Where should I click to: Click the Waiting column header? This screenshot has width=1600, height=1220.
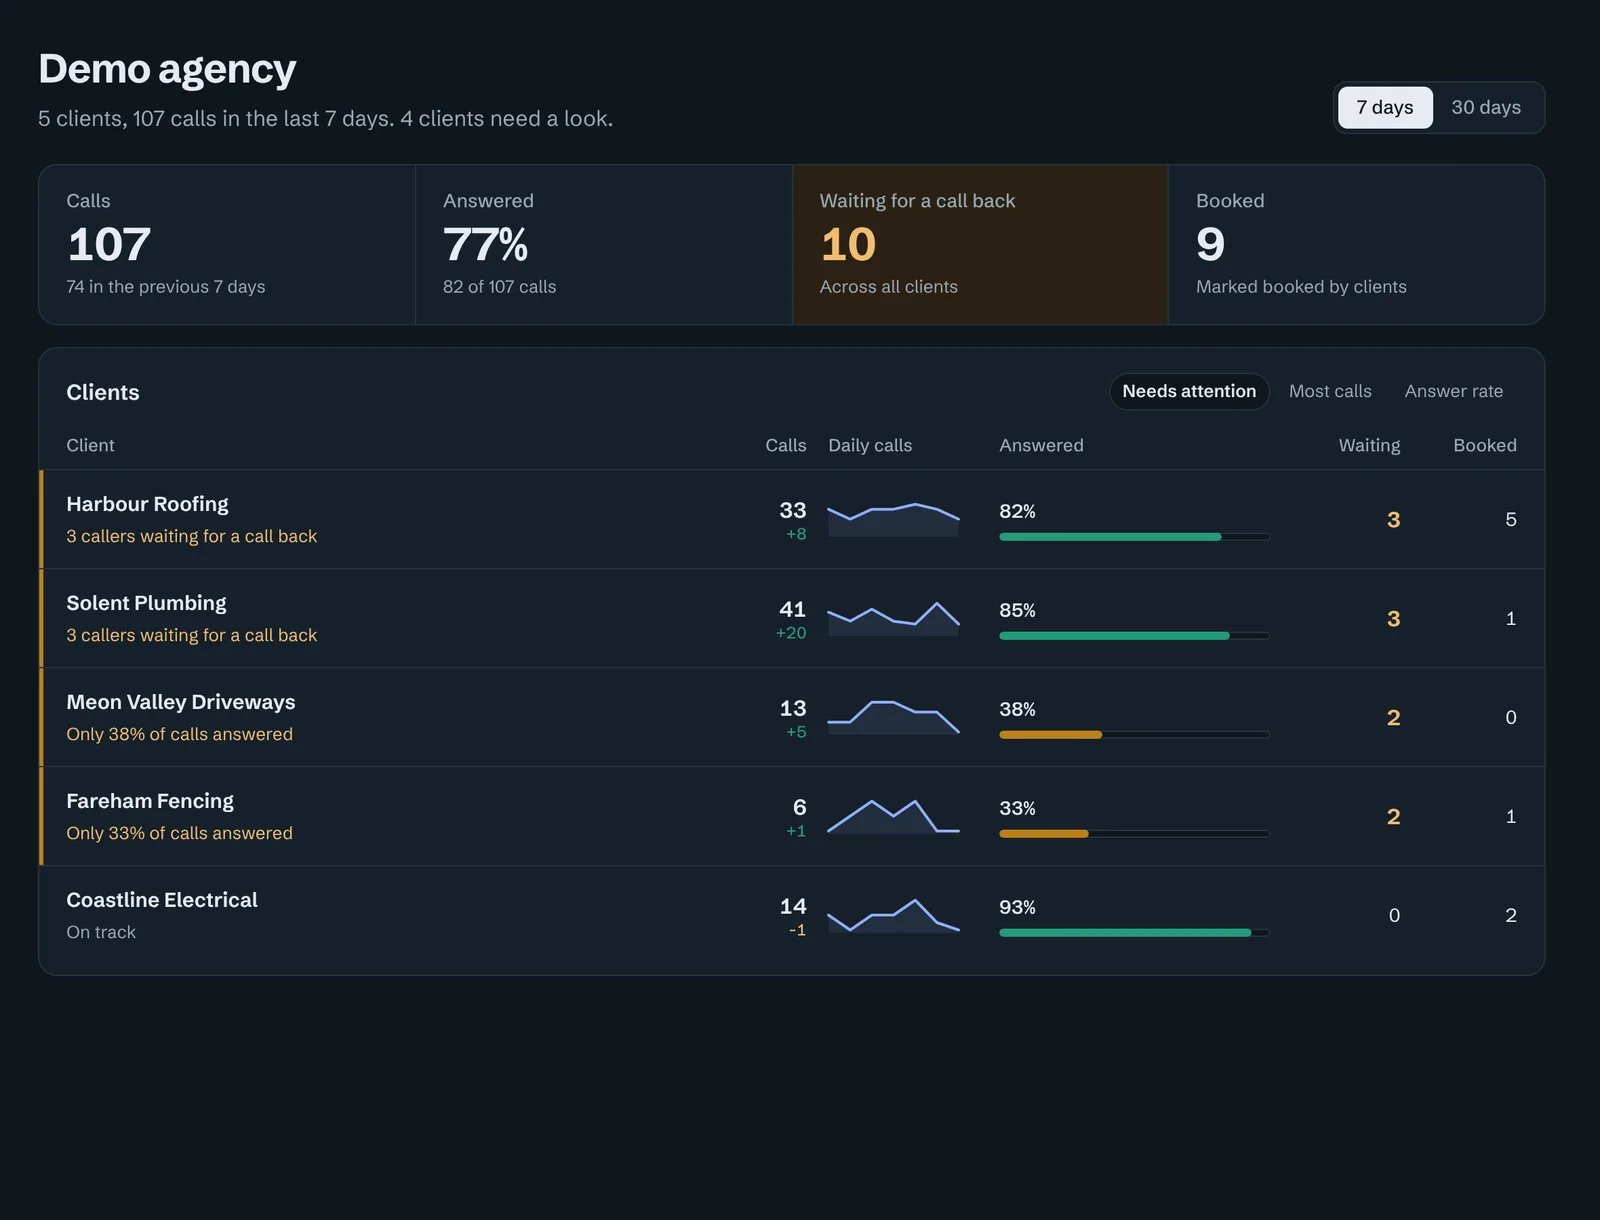(1369, 445)
